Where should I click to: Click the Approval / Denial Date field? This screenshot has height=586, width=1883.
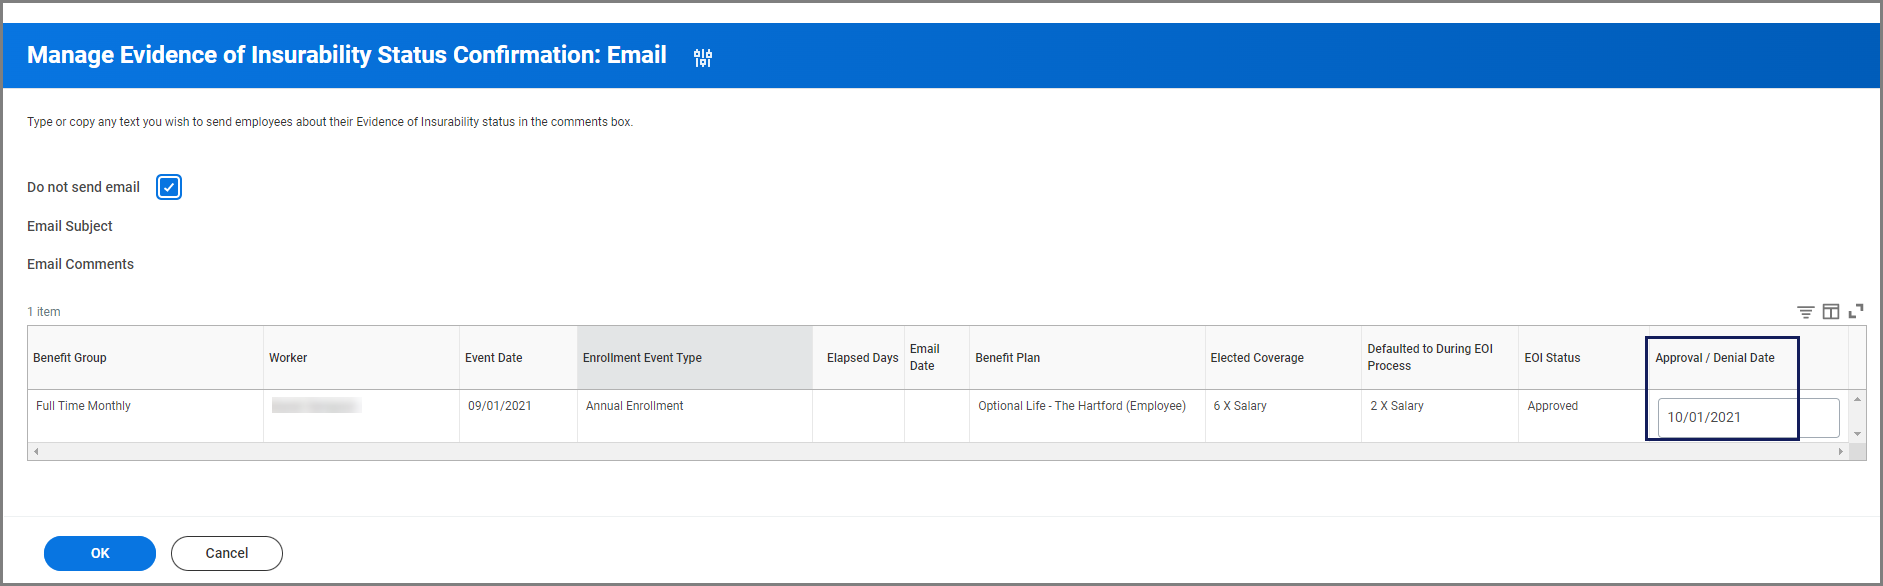click(x=1746, y=418)
